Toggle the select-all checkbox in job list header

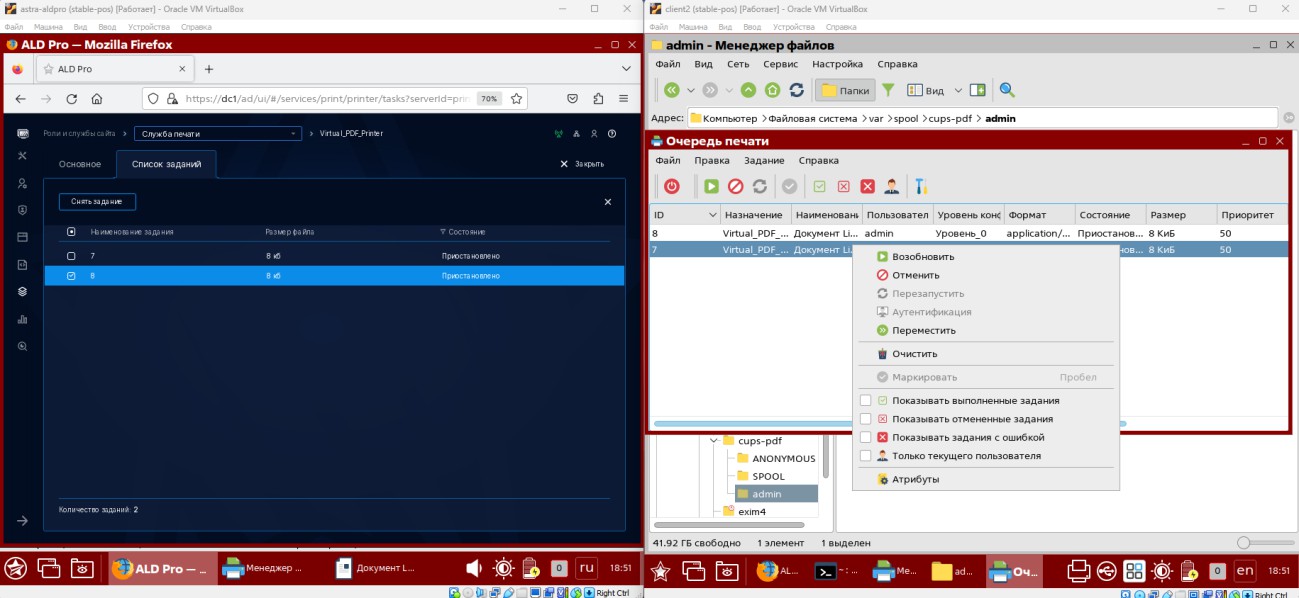[x=70, y=231]
